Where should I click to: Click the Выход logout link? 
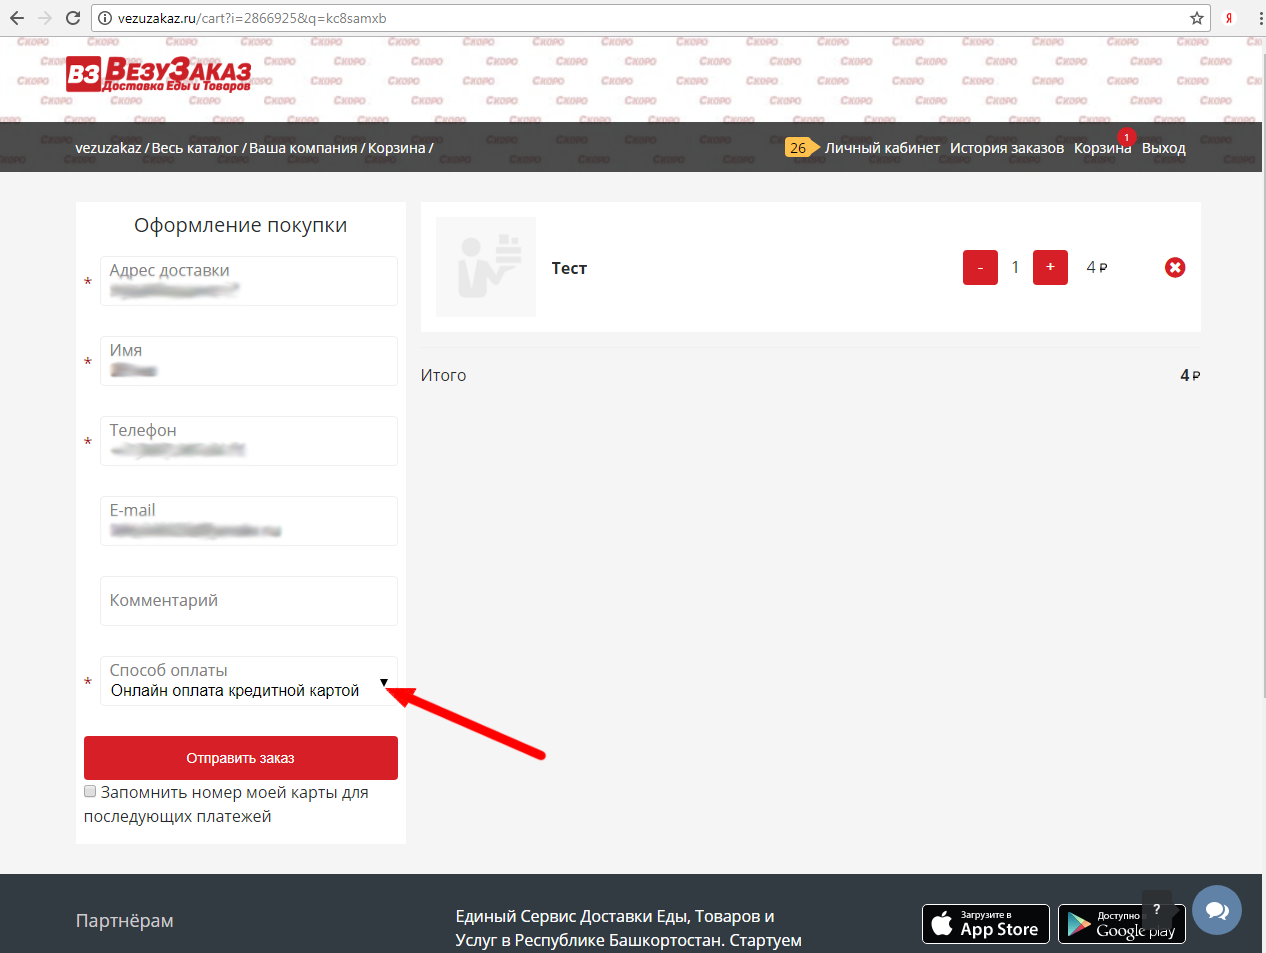coord(1163,148)
